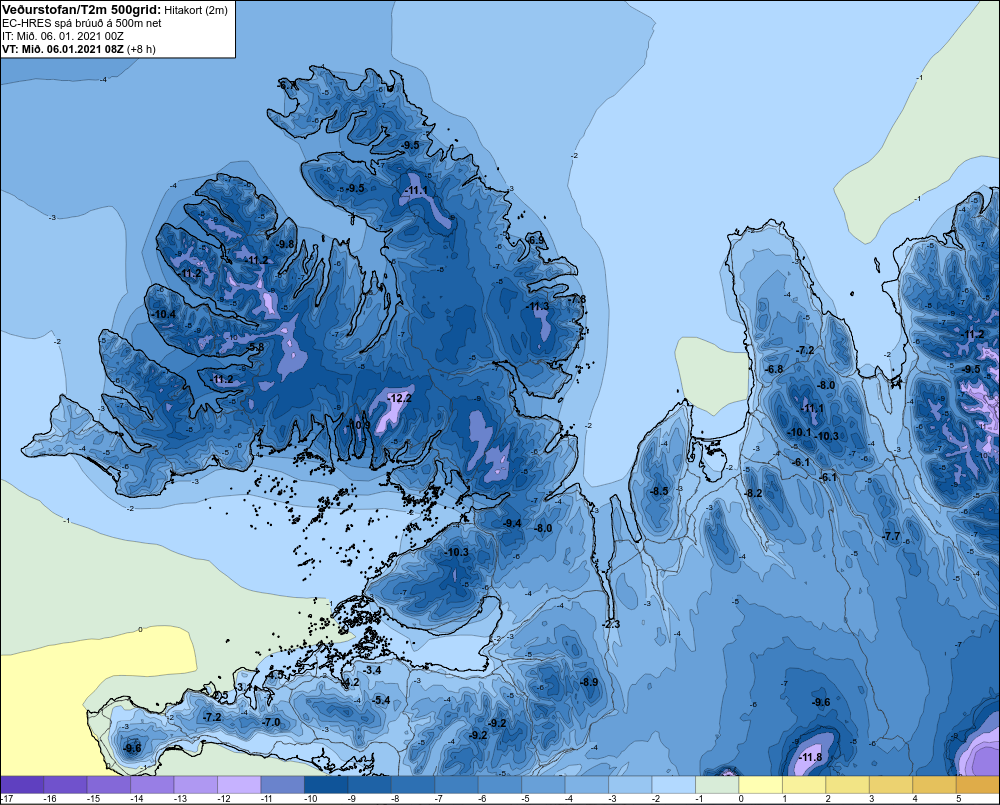This screenshot has width=1000, height=805.
Task: Select the legend swatch between -12 and -11
Action: pyautogui.click(x=239, y=785)
